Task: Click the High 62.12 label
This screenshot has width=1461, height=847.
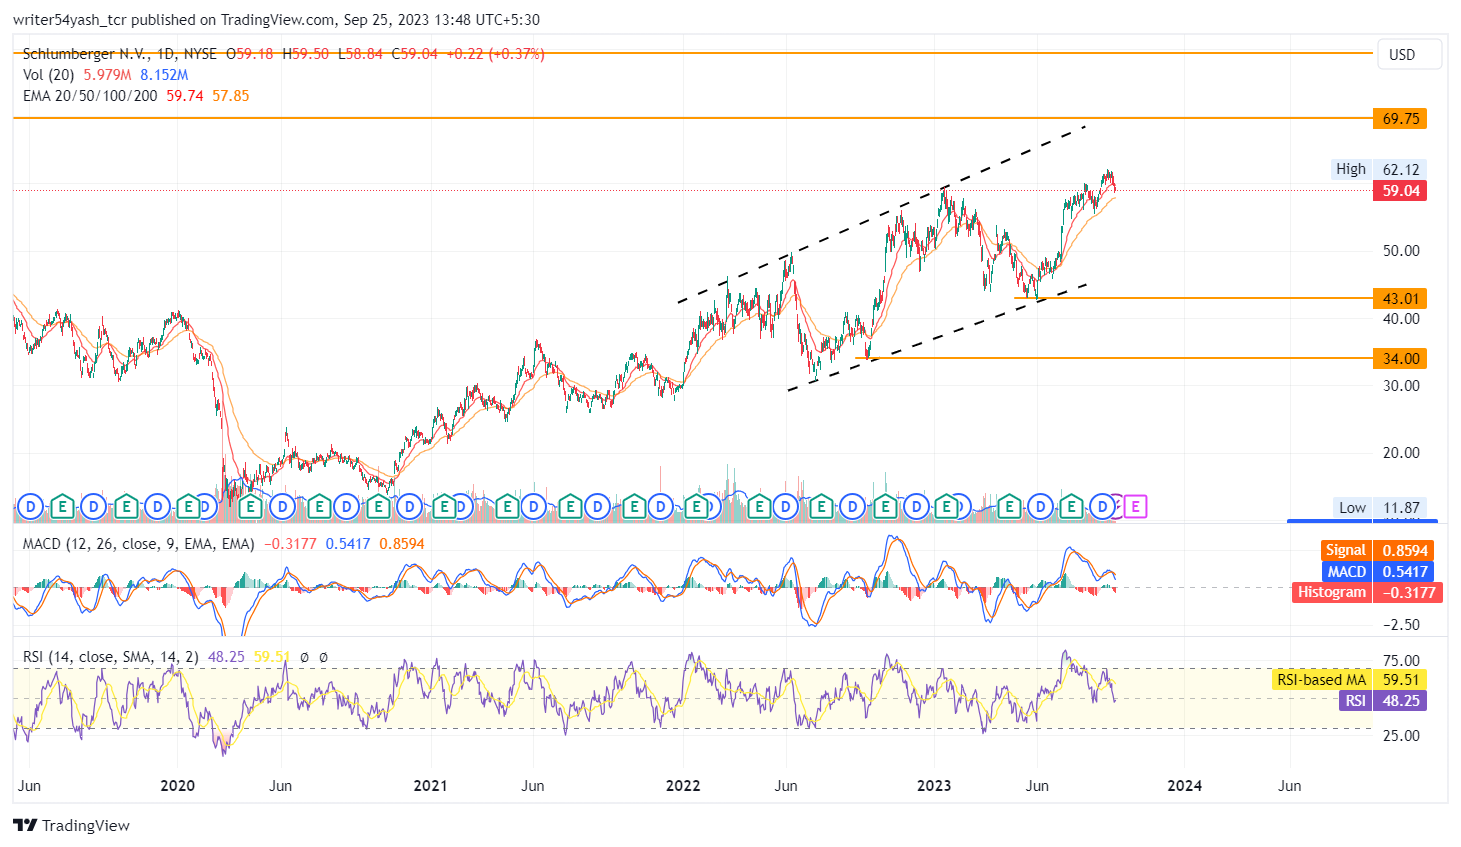Action: pyautogui.click(x=1379, y=169)
